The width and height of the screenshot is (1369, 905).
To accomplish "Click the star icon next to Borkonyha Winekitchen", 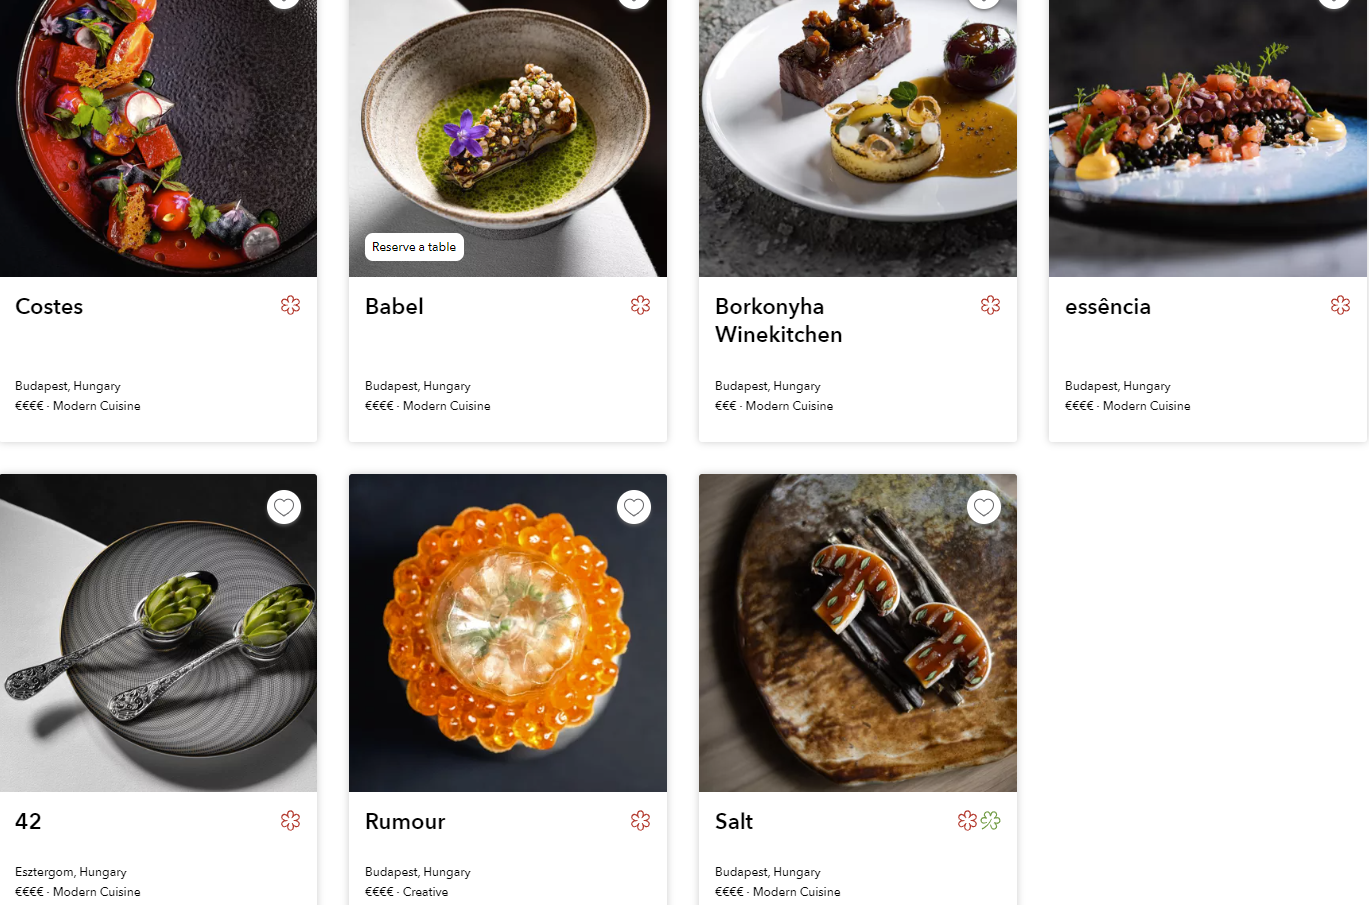I will (x=991, y=305).
